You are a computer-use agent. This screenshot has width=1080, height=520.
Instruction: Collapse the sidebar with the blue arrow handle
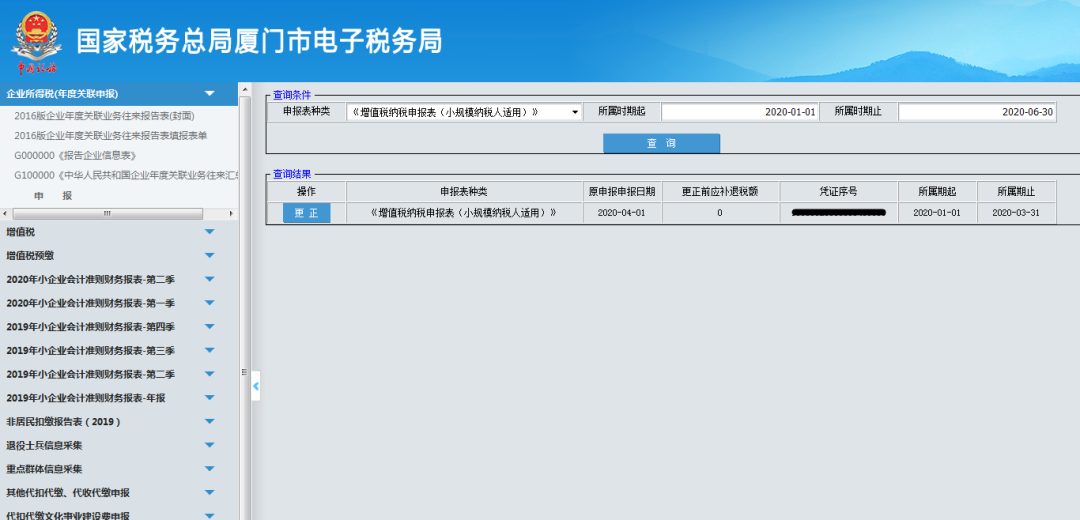[256, 386]
